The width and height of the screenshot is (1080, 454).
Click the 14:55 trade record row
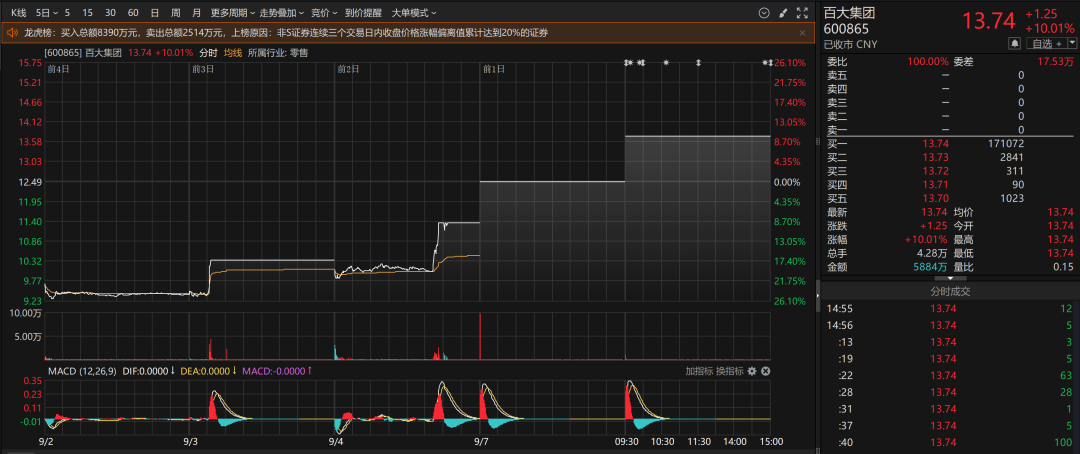[x=949, y=308]
